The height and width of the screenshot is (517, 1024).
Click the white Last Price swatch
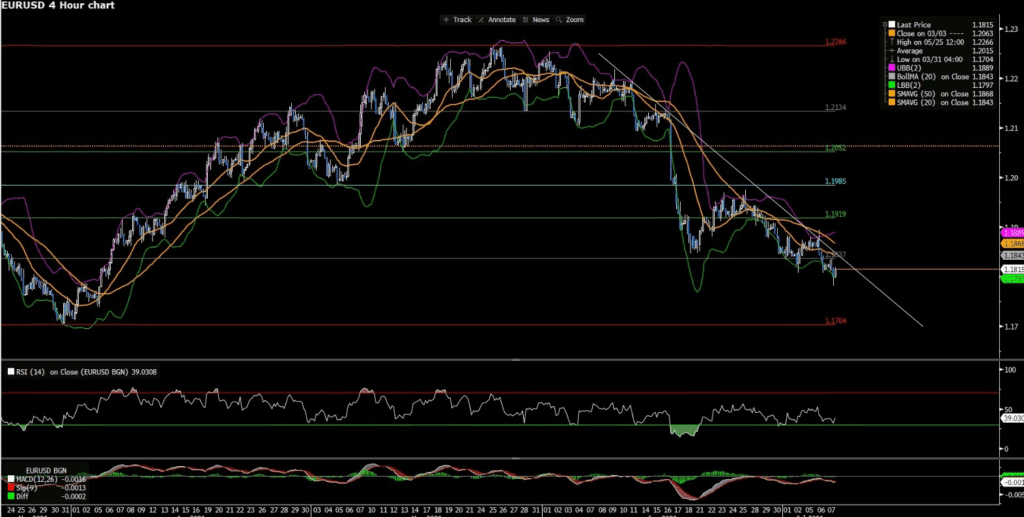tap(892, 25)
